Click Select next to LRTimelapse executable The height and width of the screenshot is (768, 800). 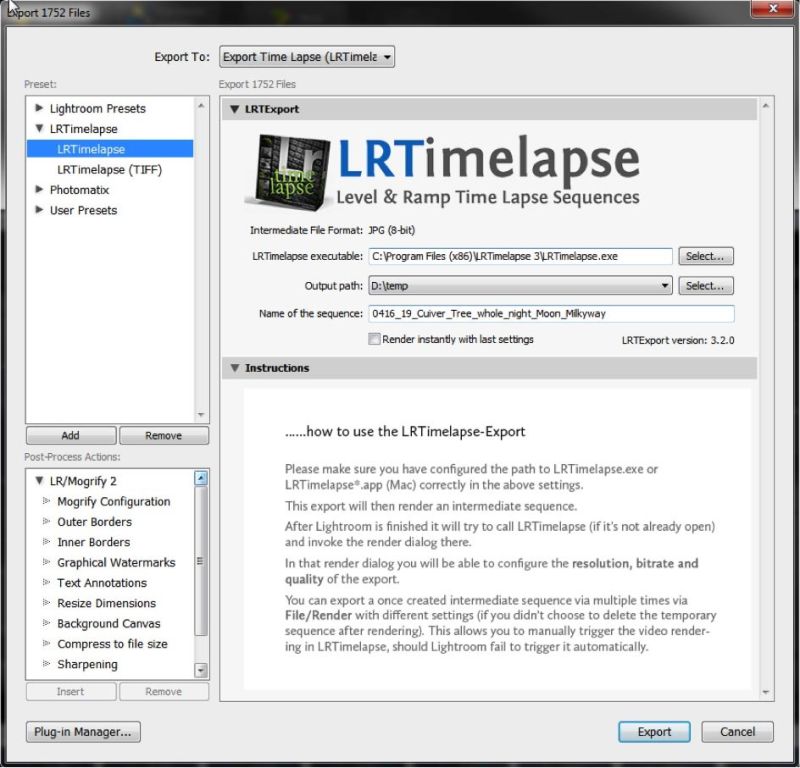click(706, 256)
